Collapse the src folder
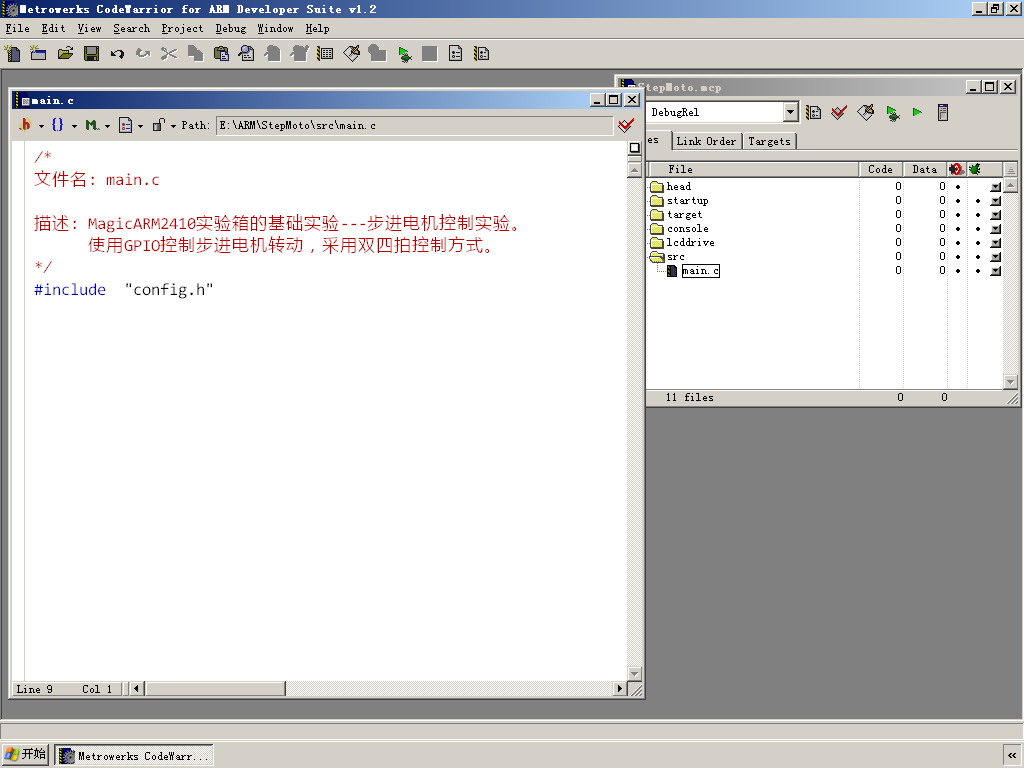The width and height of the screenshot is (1024, 768). pyautogui.click(x=657, y=257)
